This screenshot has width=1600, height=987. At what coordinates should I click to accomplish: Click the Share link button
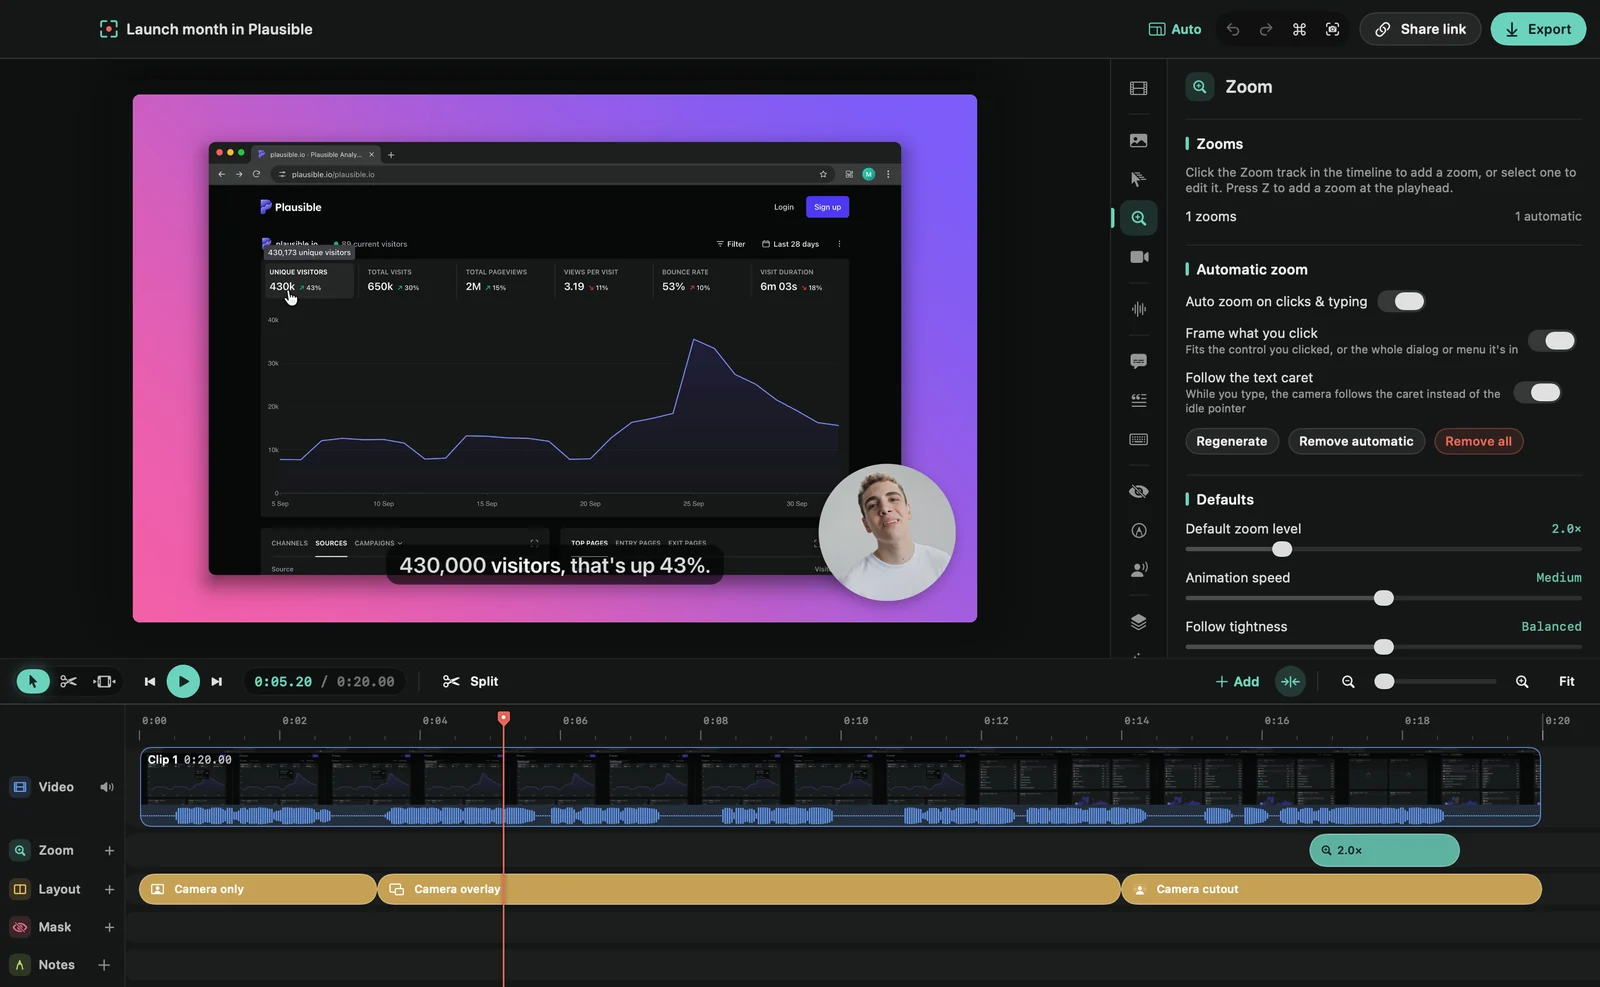[1420, 29]
